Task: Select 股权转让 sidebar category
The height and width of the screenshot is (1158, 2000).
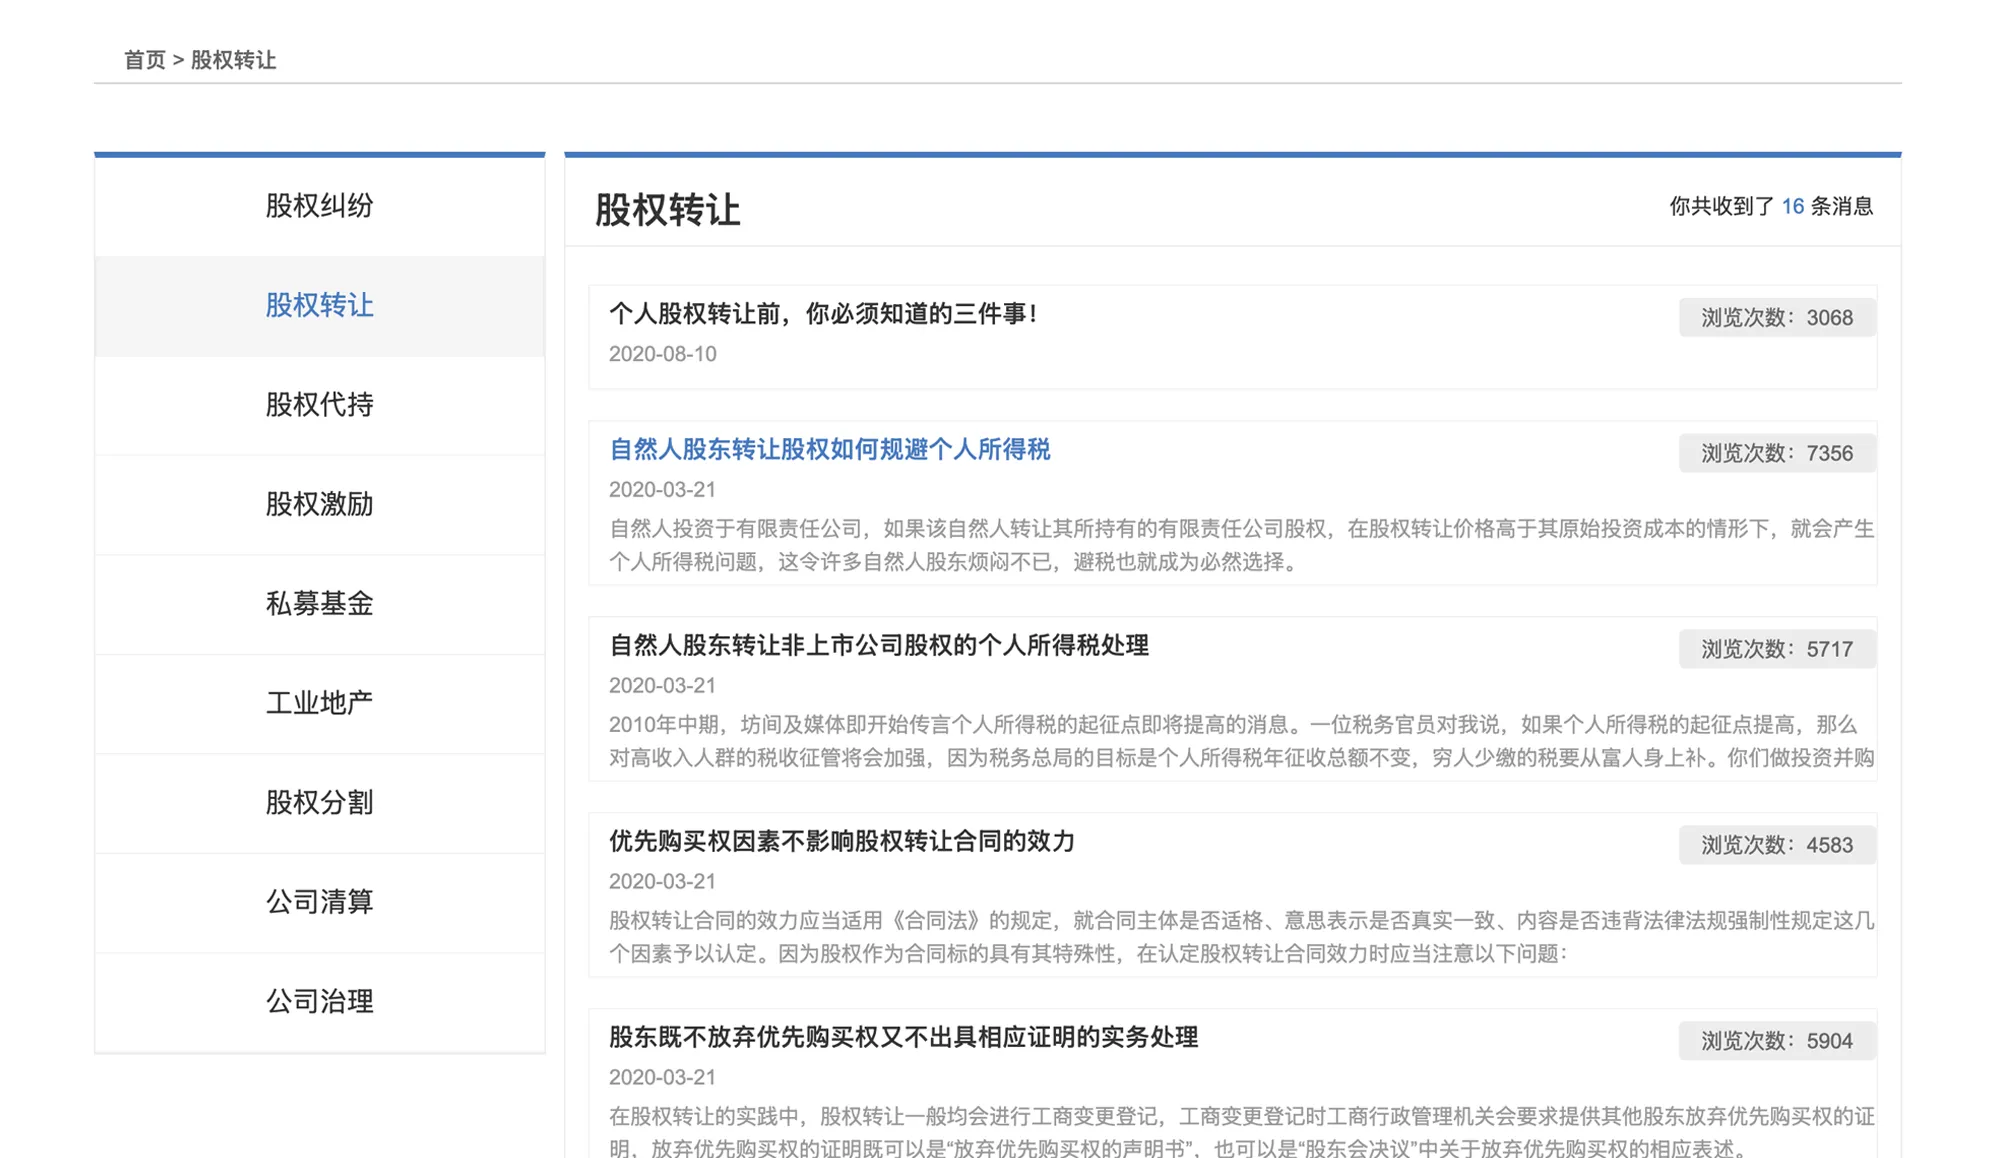Action: [319, 305]
